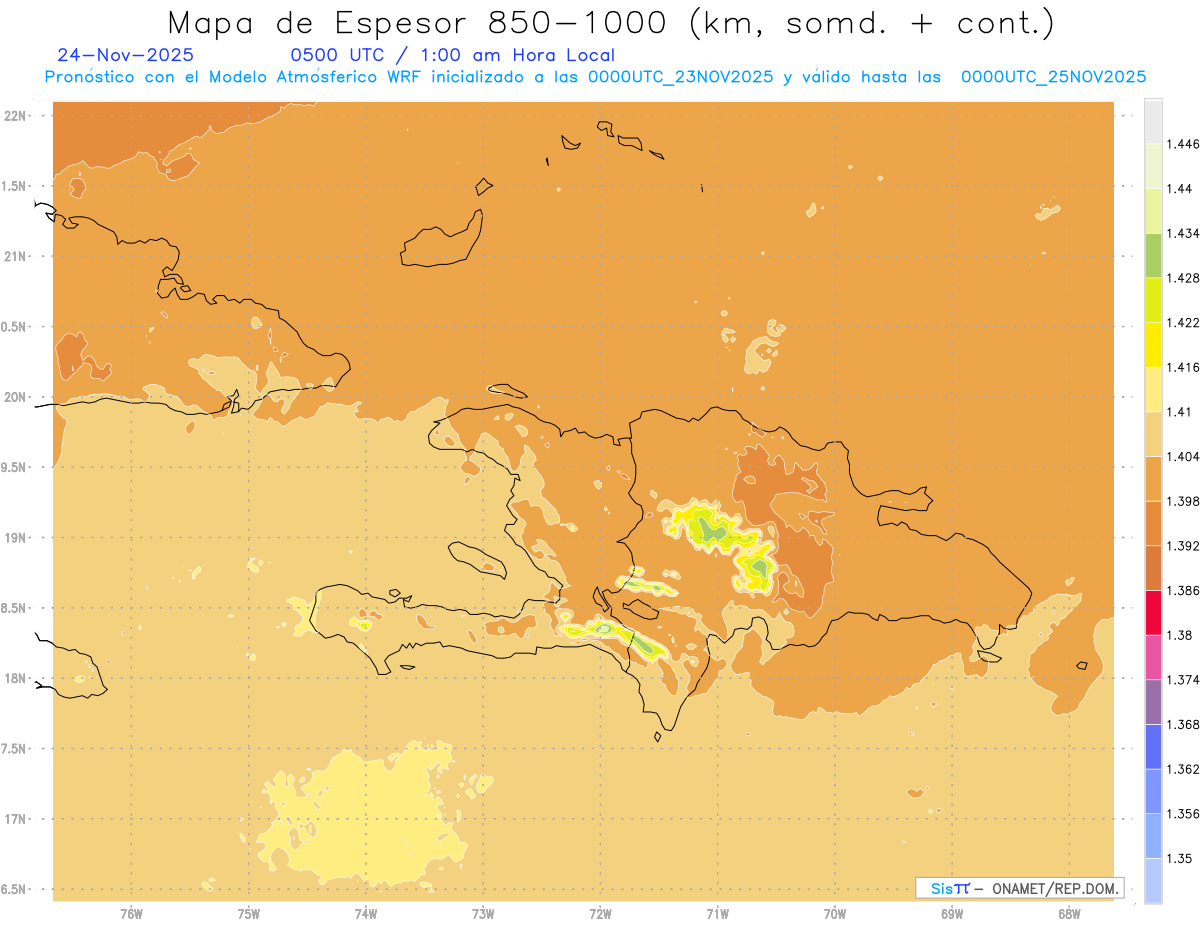Click the '73W' longitude axis label

click(x=483, y=912)
